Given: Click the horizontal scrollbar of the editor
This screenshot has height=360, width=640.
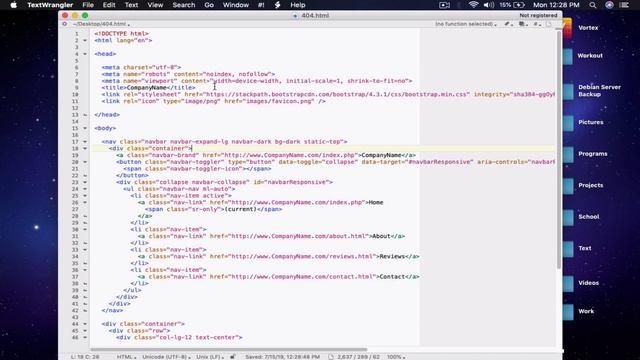Looking at the screenshot, I should coord(229,349).
